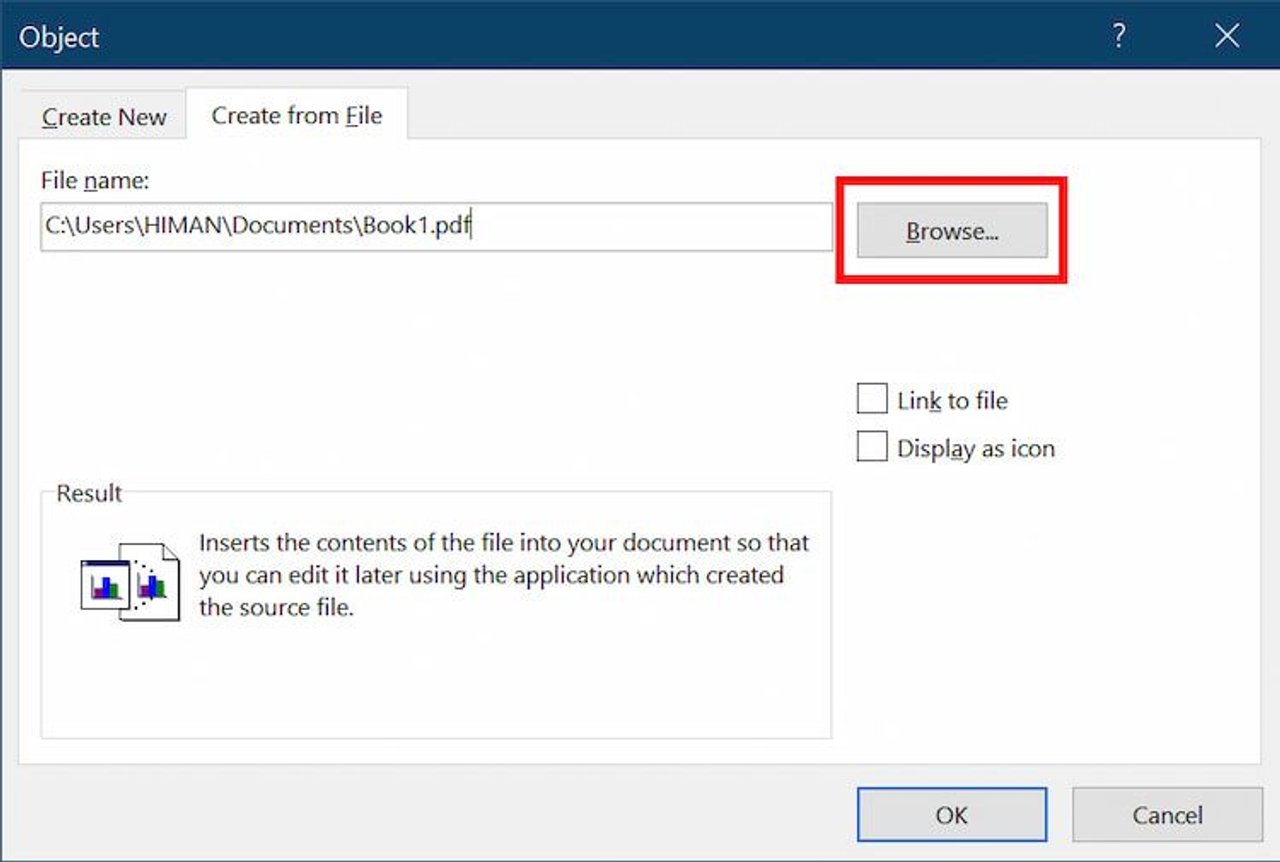Confirm with the OK button
The width and height of the screenshot is (1280, 862).
(951, 814)
